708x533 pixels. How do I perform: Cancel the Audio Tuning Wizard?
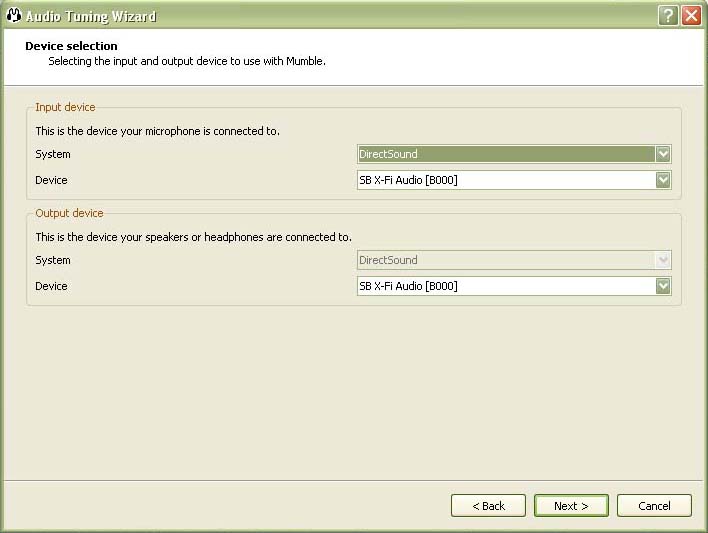tap(654, 505)
